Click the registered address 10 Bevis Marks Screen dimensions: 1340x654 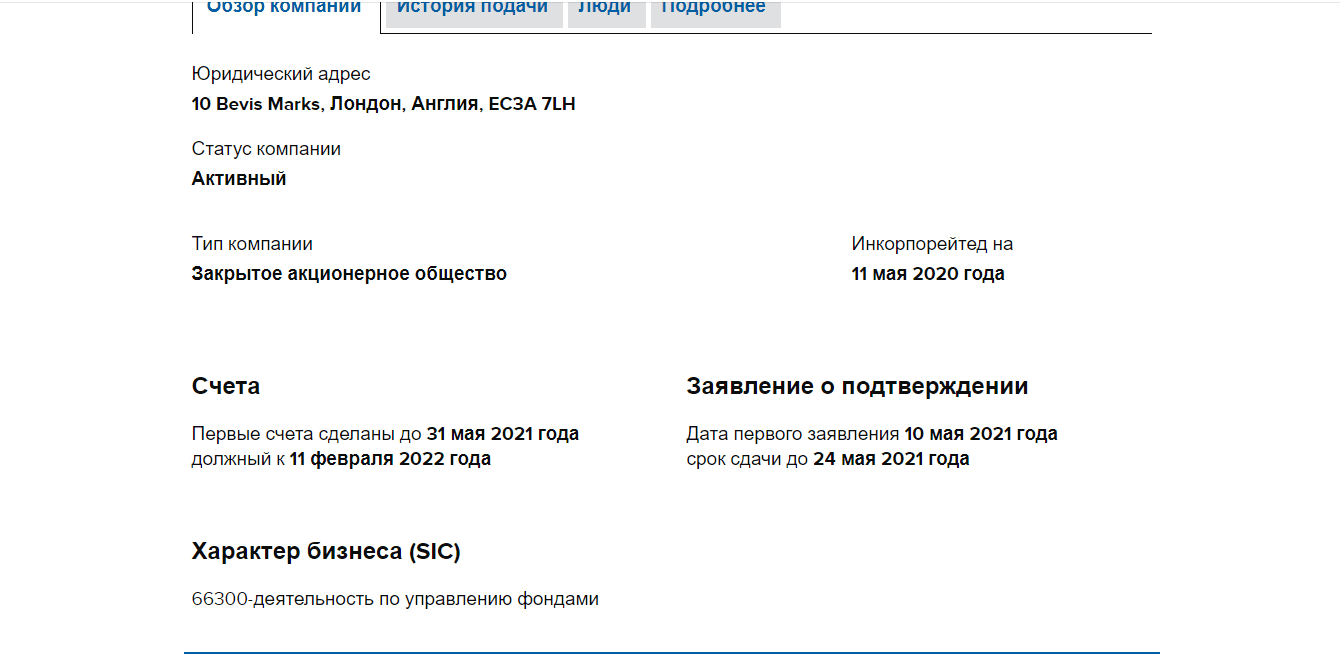[x=384, y=103]
